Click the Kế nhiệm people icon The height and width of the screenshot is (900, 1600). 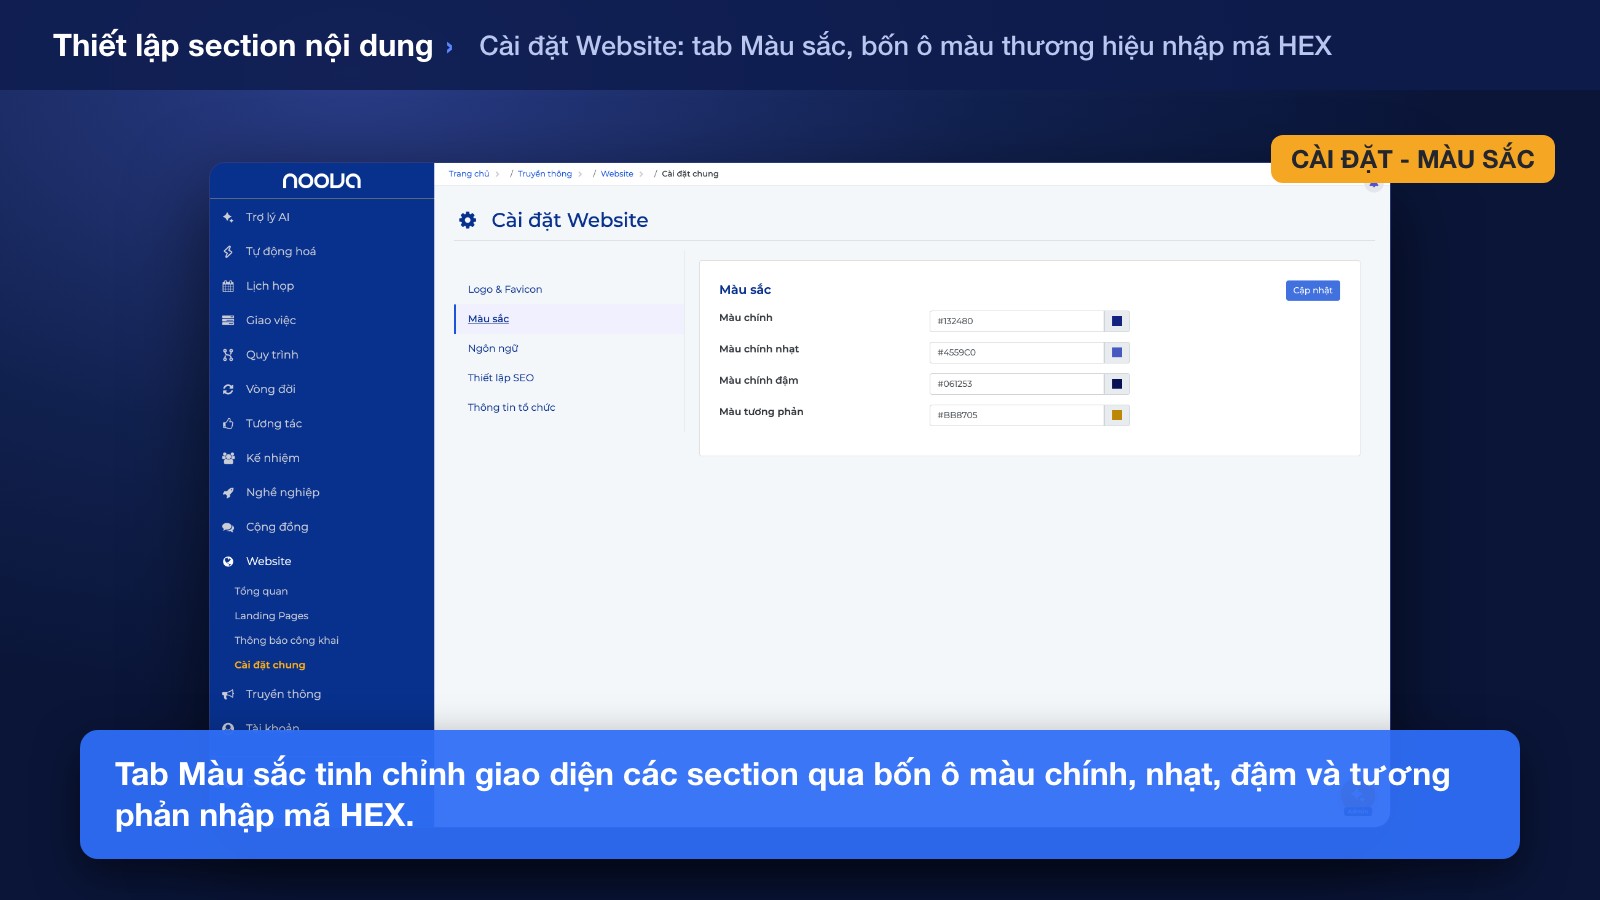228,458
